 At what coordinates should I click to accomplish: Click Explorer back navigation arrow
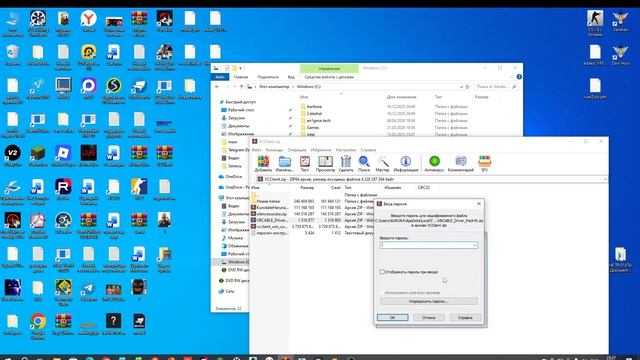click(217, 87)
